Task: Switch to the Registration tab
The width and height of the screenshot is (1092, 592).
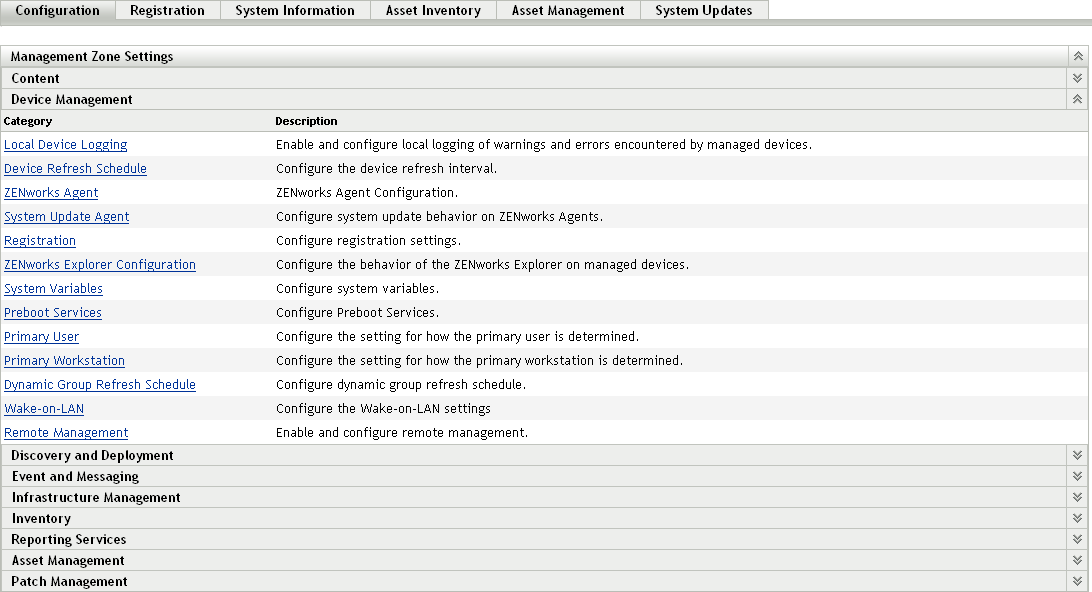Action: 167,11
